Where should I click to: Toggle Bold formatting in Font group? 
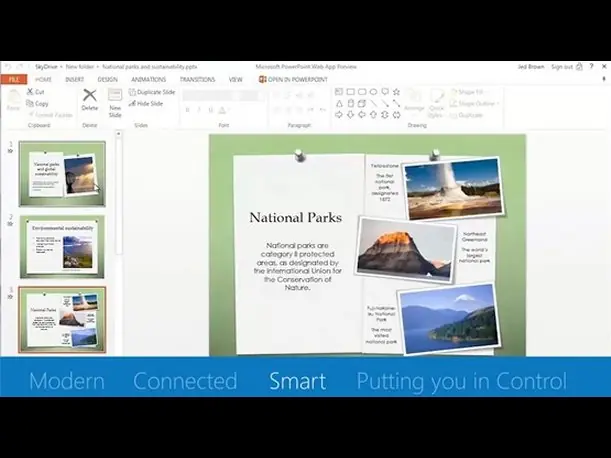tap(187, 110)
